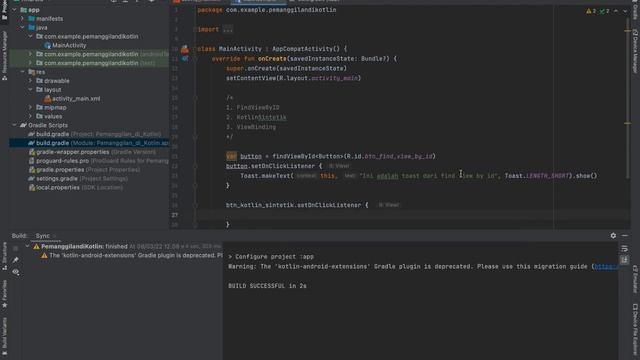Open the Favorites tool window
Image resolution: width=640 pixels, height=360 pixels.
pos(4,294)
